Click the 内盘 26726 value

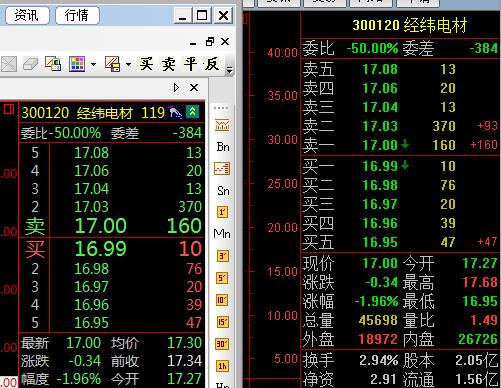click(478, 340)
